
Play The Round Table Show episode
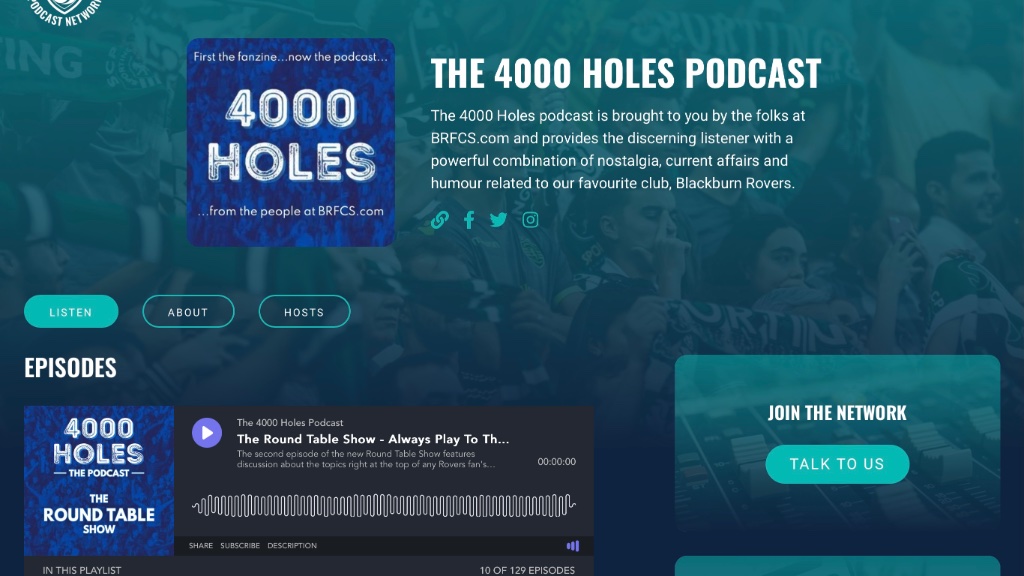[207, 432]
